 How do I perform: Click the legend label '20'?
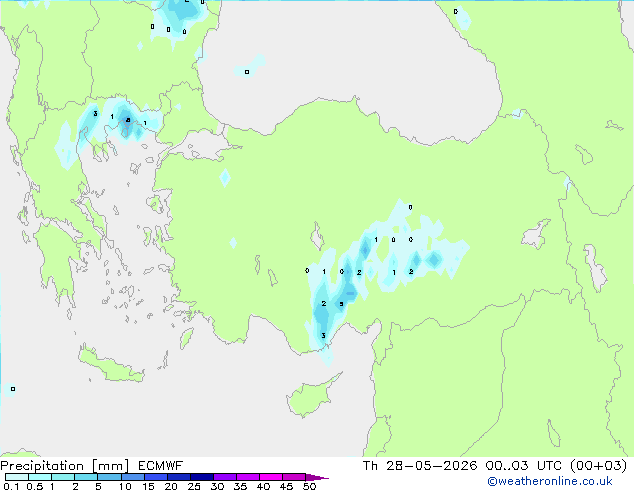click(x=171, y=486)
